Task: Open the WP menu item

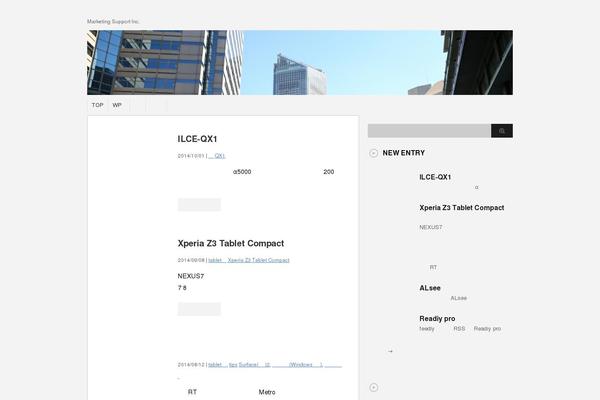Action: pos(117,105)
